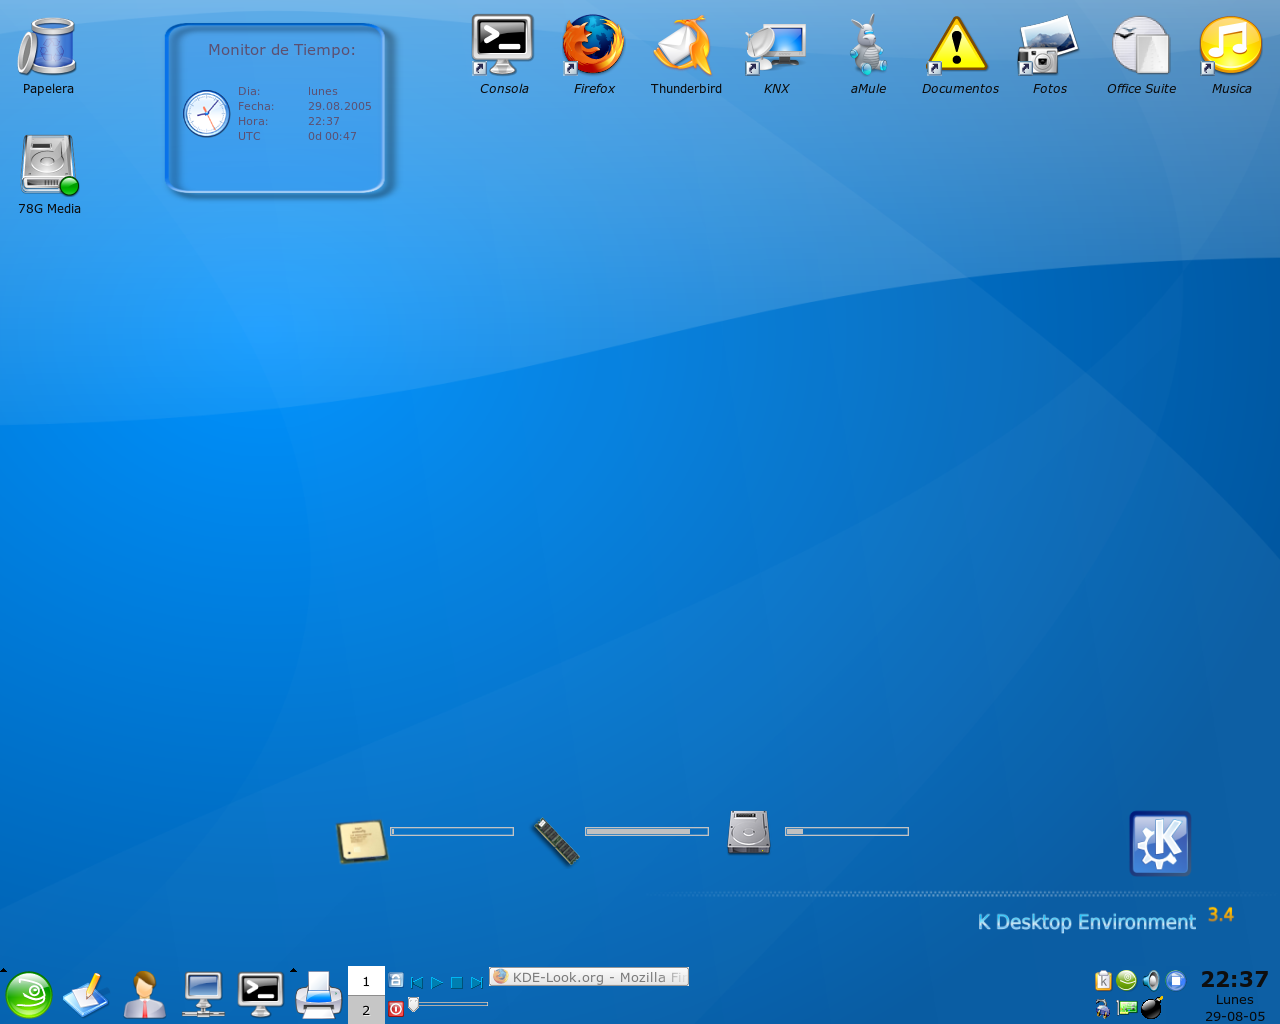The width and height of the screenshot is (1280, 1024).
Task: Open the Musica desktop shortcut
Action: (x=1230, y=45)
